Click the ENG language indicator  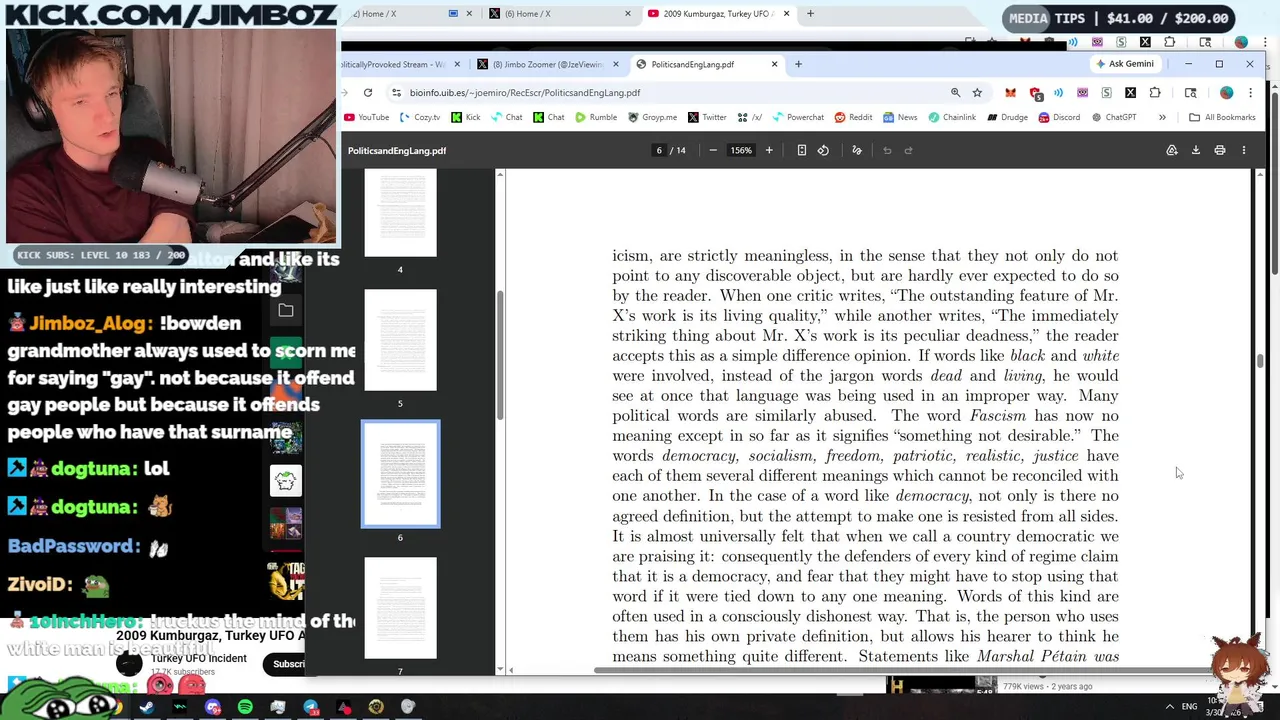1189,706
